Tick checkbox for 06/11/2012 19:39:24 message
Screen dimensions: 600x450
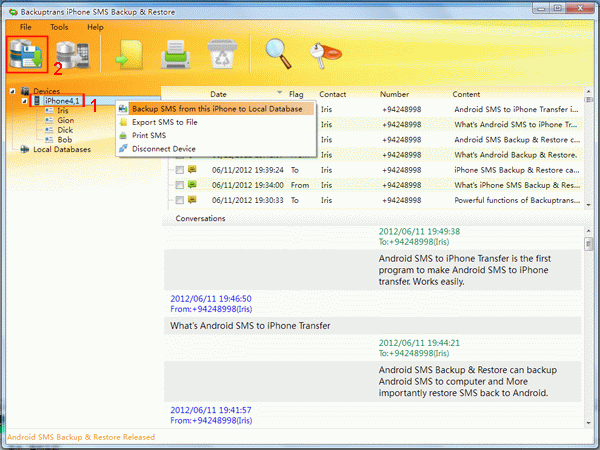[179, 170]
